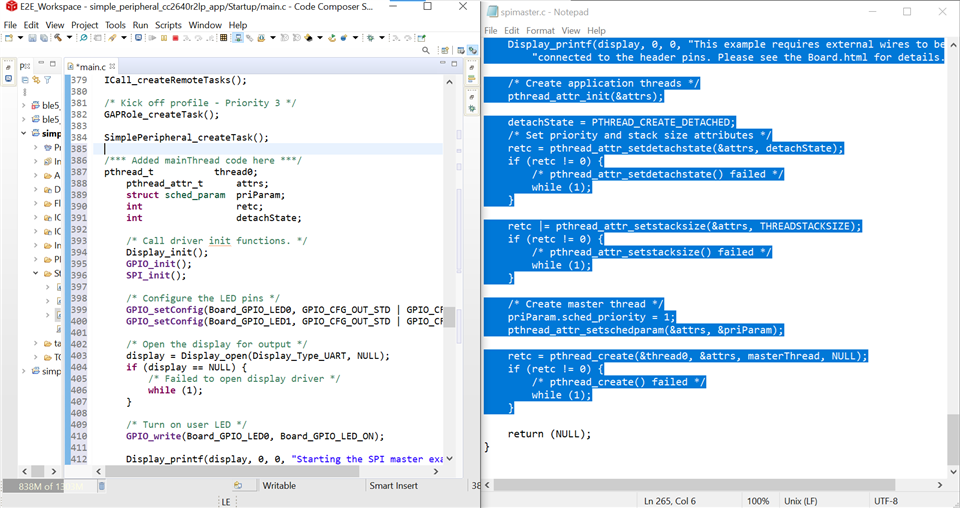Screen dimensions: 960x508
Task: Open the dropdown arrow beside Debug icon
Action: pyautogui.click(x=124, y=38)
